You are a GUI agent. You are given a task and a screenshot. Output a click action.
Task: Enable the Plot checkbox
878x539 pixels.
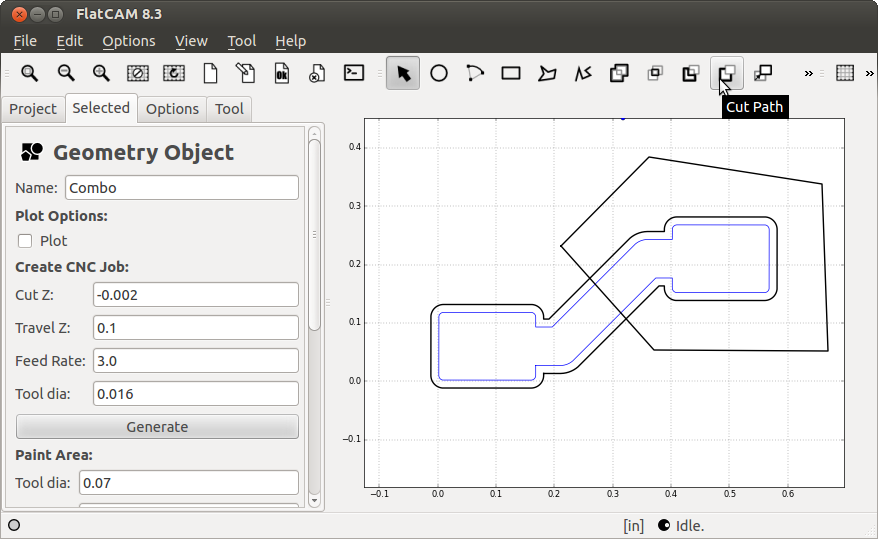(25, 241)
